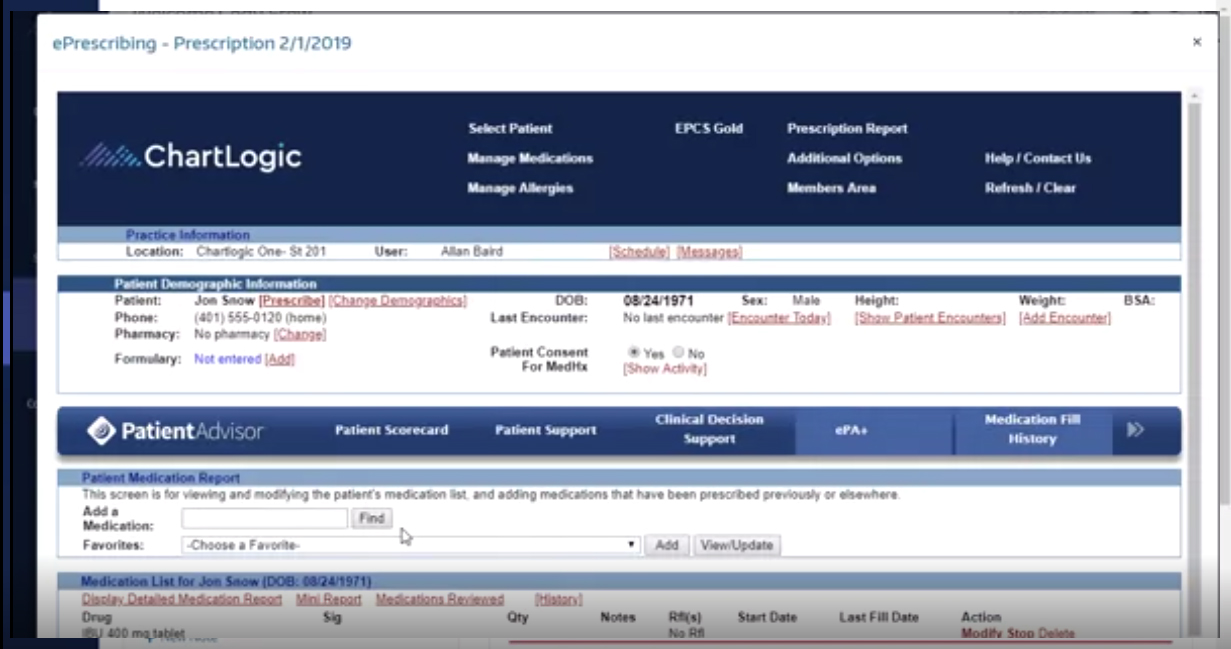
Task: Click location Chartlogic One- St 201
Action: [x=261, y=252]
